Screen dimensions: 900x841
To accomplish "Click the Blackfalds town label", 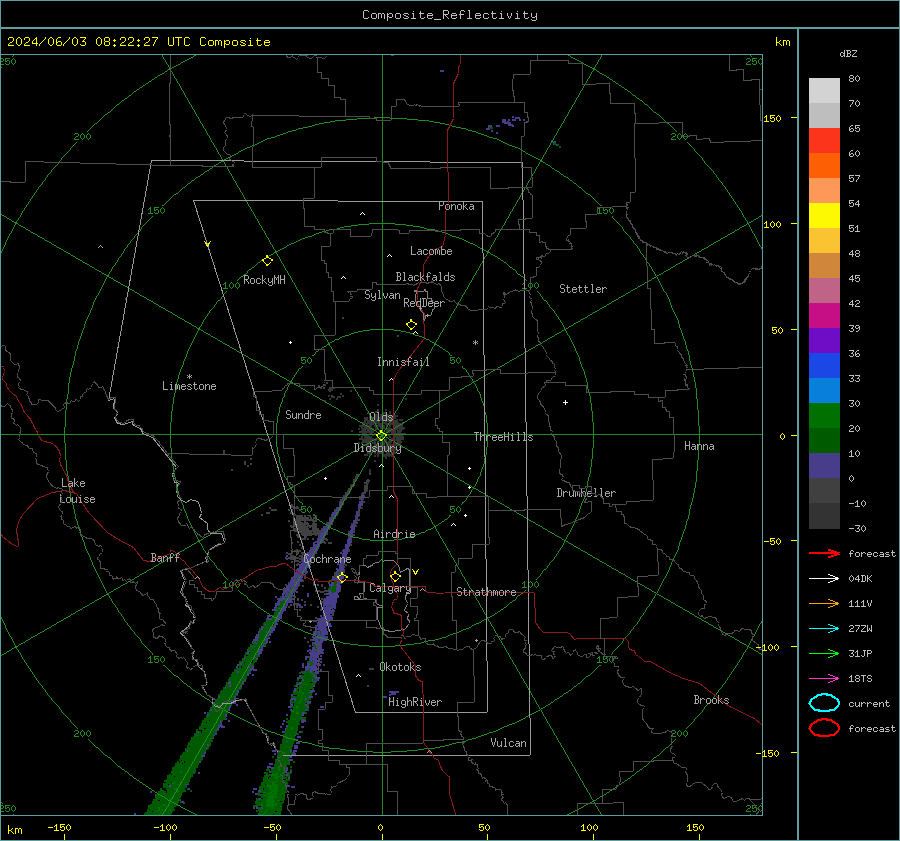I will tap(425, 277).
